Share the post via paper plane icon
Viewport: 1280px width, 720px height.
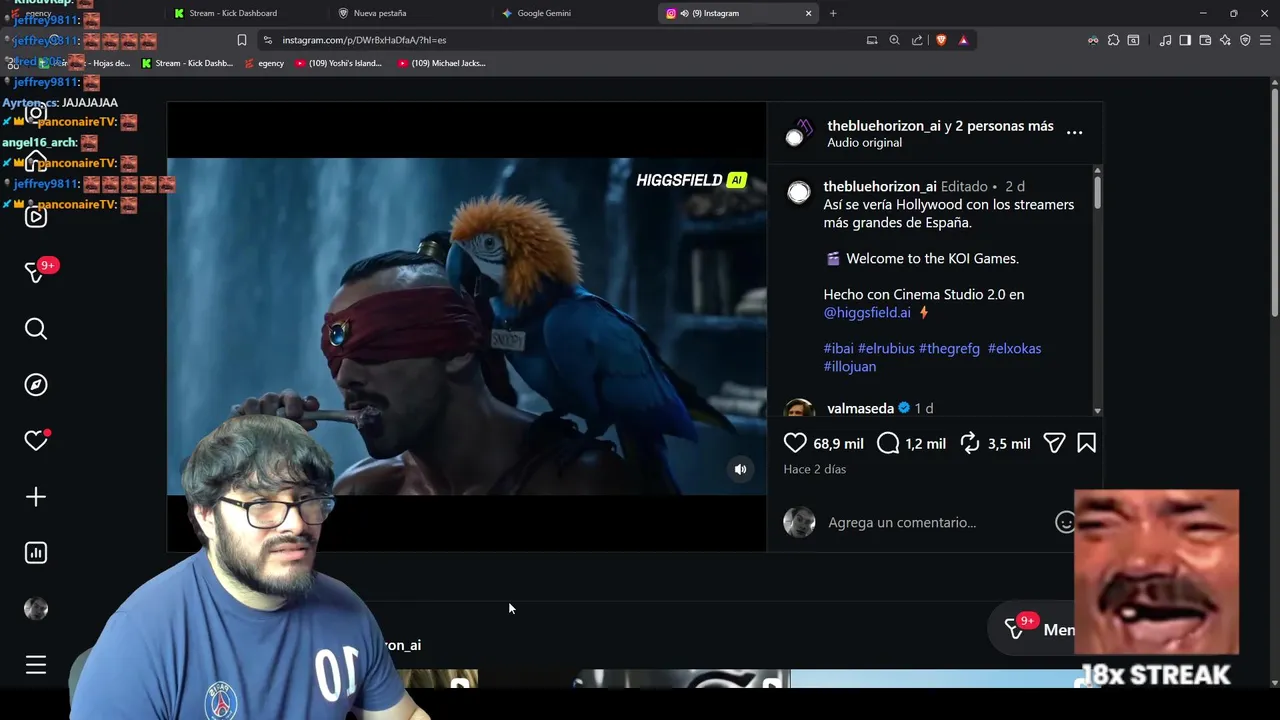point(1054,443)
